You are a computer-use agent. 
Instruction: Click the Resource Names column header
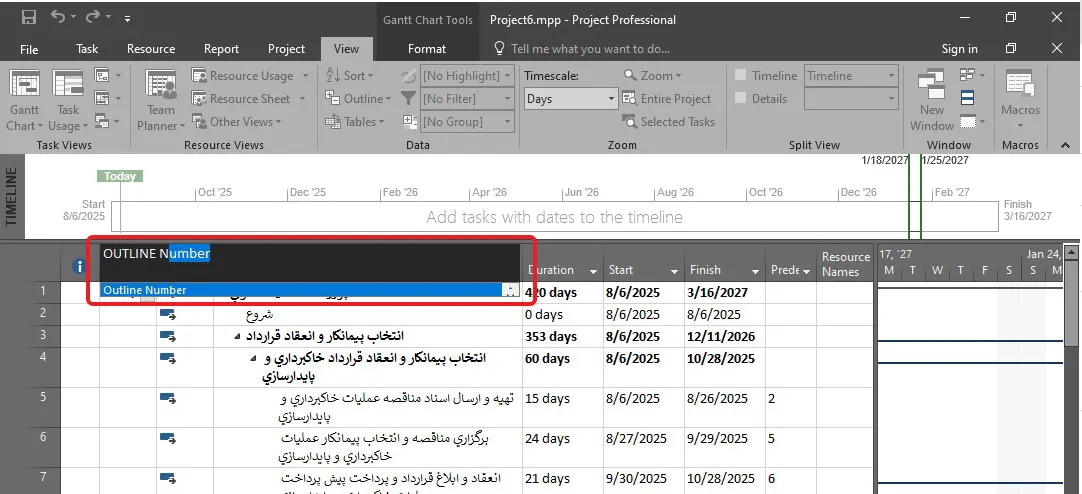pos(845,264)
